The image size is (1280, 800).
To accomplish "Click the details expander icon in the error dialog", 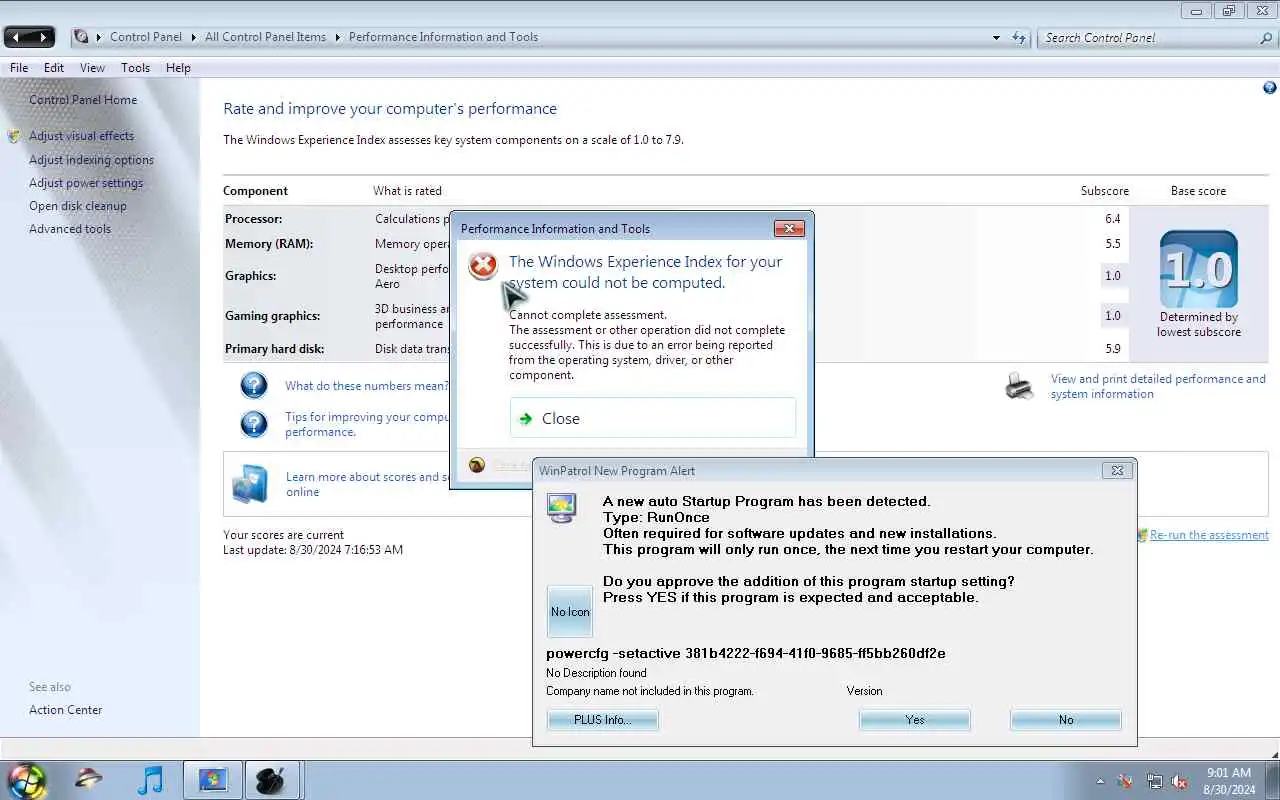I will pyautogui.click(x=477, y=465).
